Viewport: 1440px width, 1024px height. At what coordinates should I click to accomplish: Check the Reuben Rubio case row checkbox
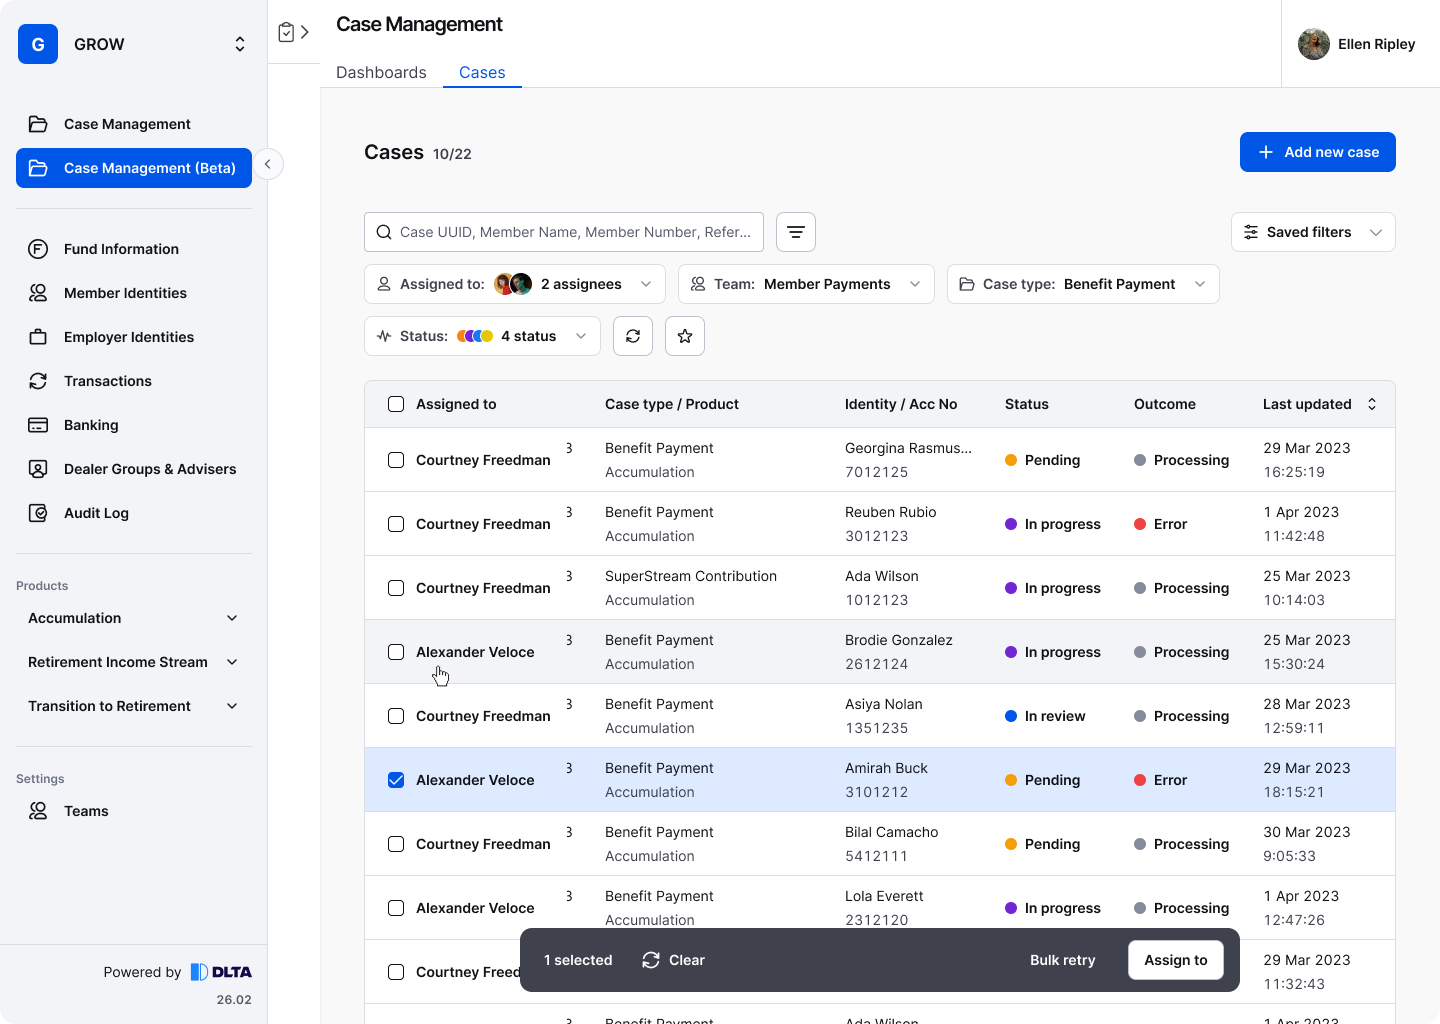[396, 524]
